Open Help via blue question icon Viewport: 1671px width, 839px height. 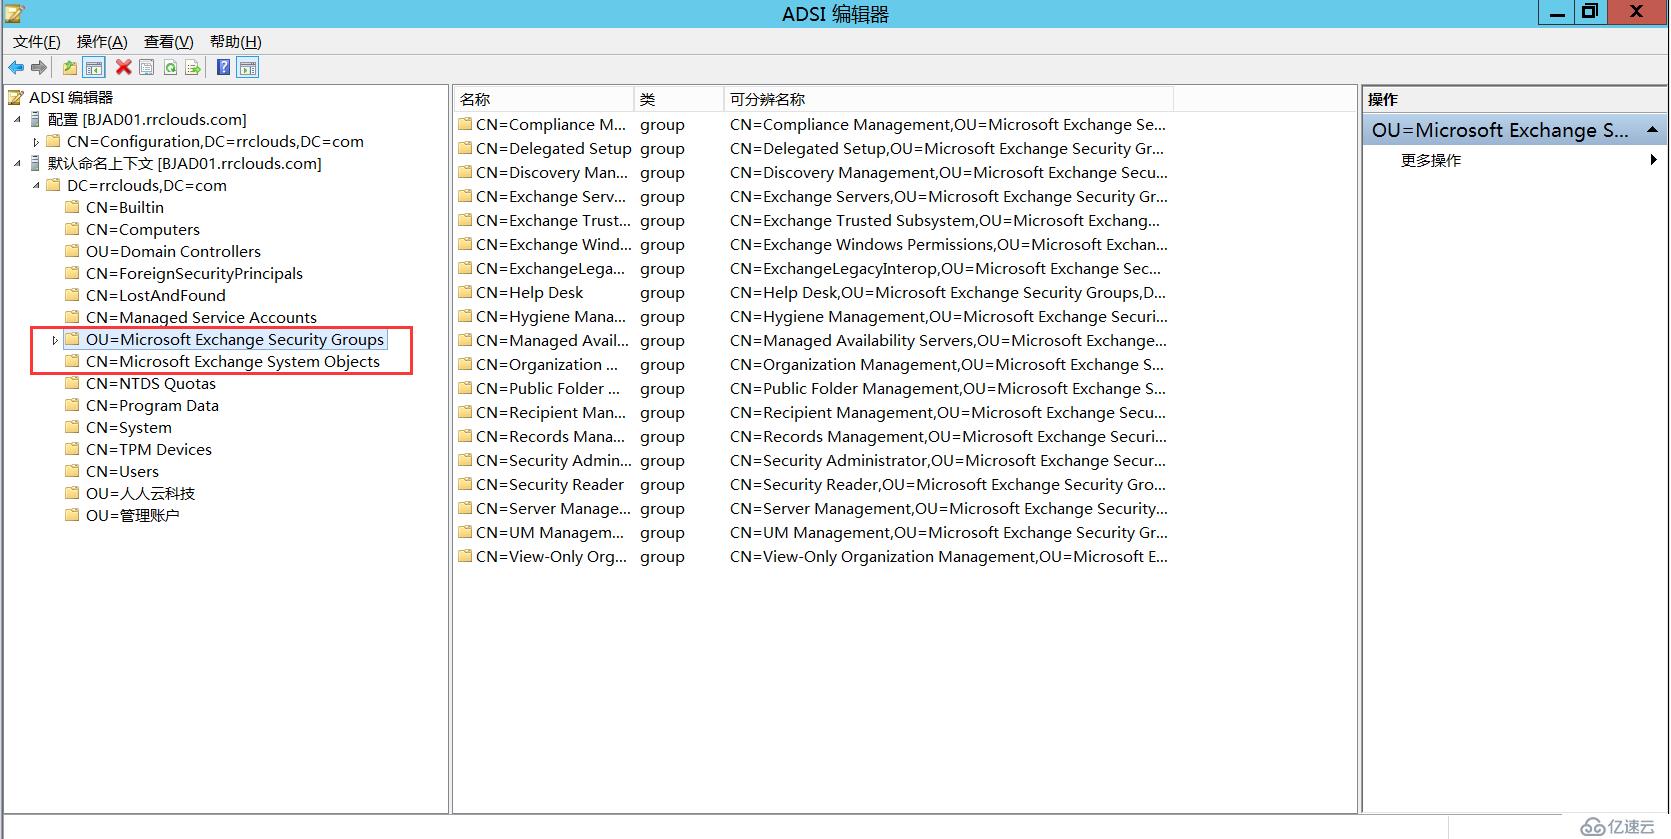pos(224,67)
